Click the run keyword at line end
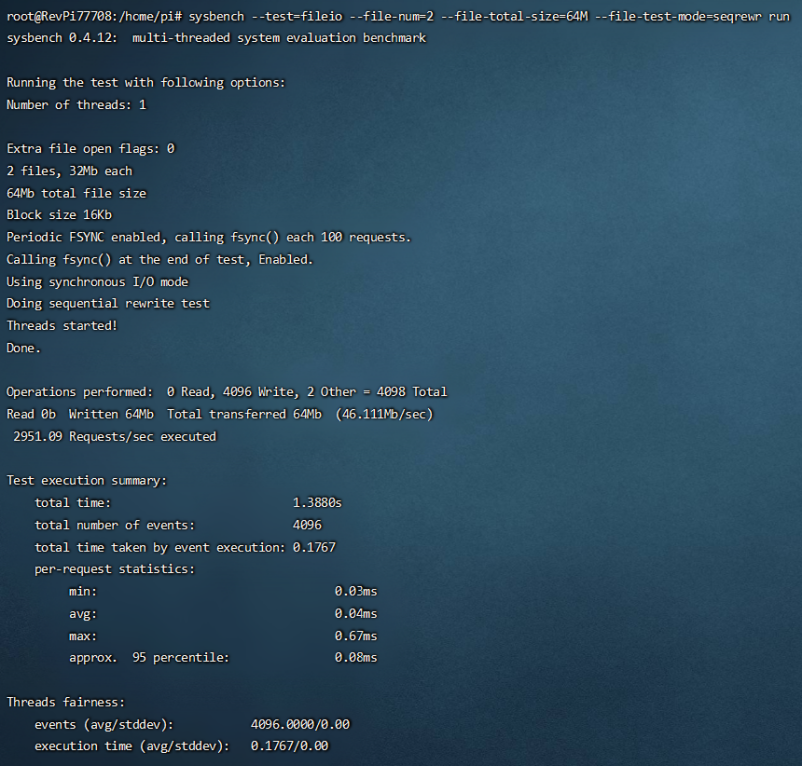 pyautogui.click(x=779, y=16)
